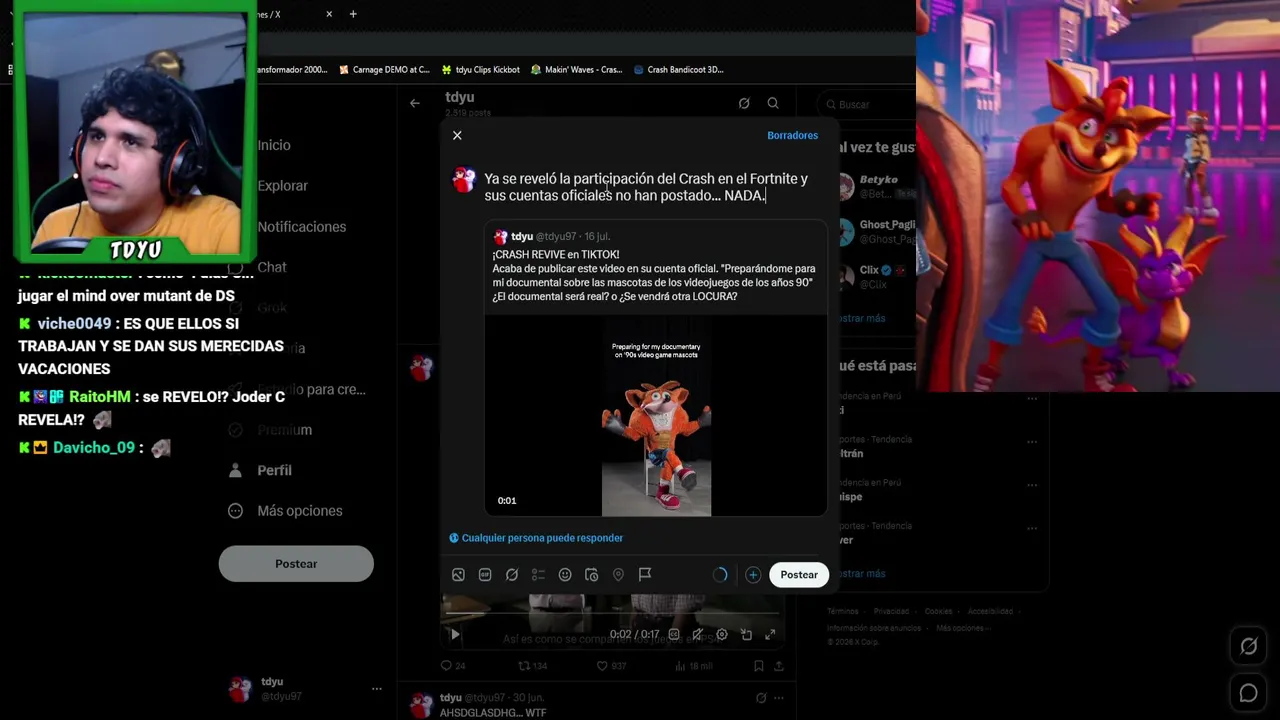
Task: Open Crash Bandicoot 3D bookmark
Action: (x=679, y=70)
